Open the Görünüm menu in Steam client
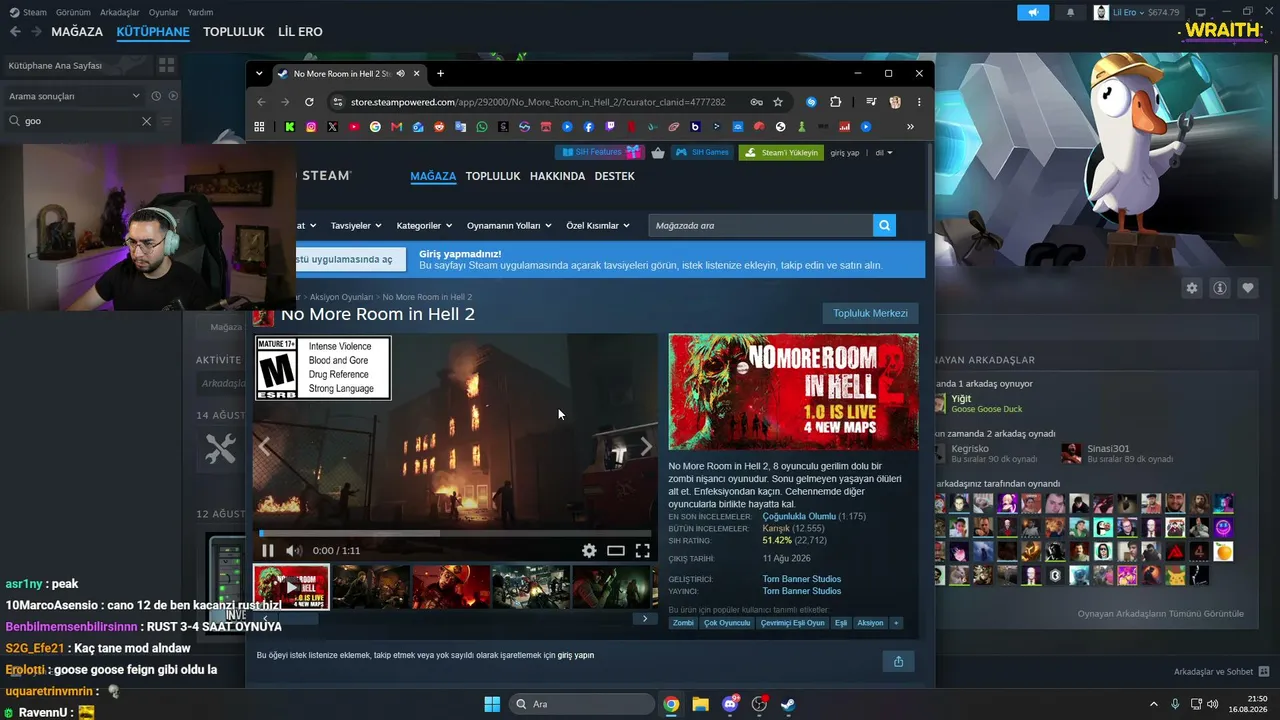This screenshot has width=1280, height=720. point(72,12)
